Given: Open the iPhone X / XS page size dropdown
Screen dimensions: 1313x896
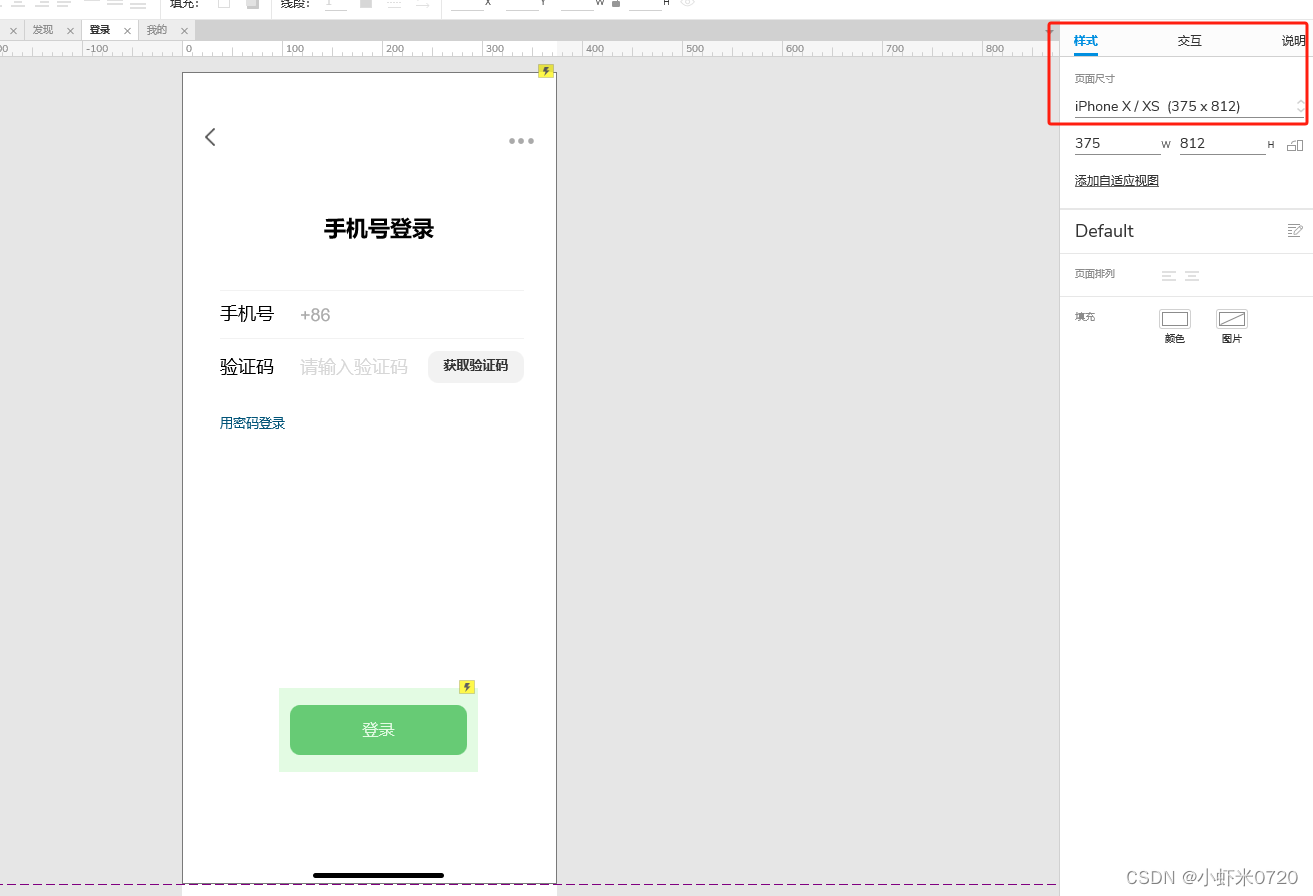Looking at the screenshot, I should tap(1190, 106).
